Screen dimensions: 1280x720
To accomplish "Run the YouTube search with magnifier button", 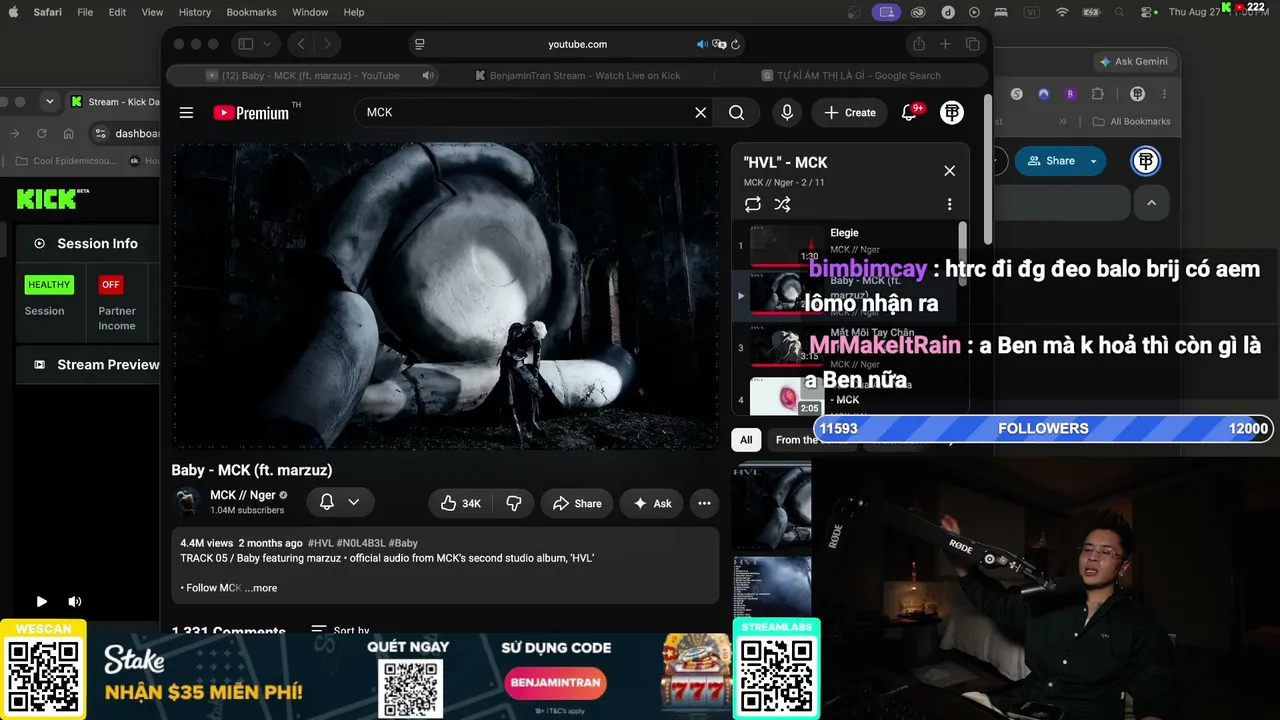I will (x=737, y=113).
